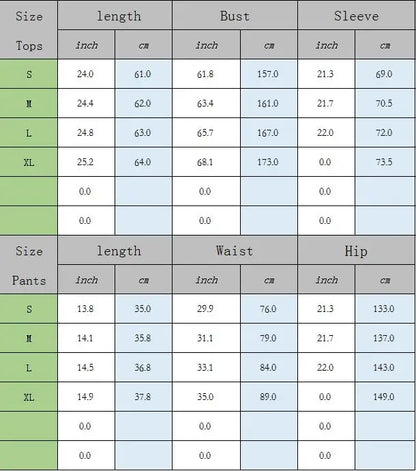This screenshot has height=471, width=416.
Task: Select the Tops length 64.0 cm cell
Action: tap(144, 162)
